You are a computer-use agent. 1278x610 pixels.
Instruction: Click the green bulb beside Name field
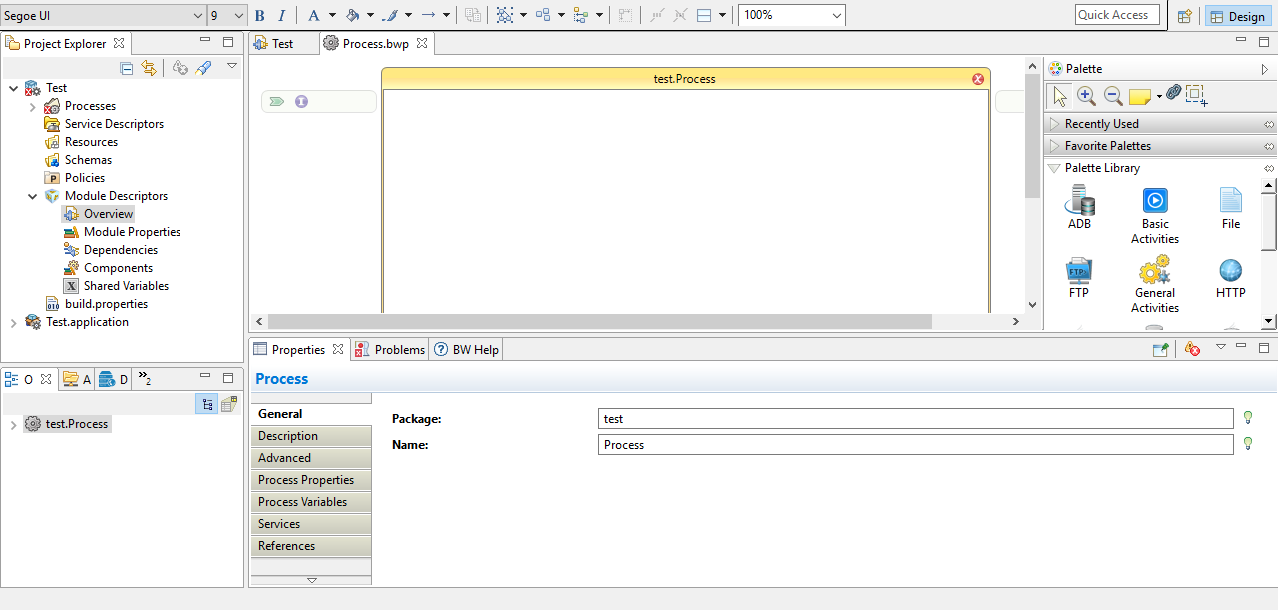pyautogui.click(x=1247, y=444)
